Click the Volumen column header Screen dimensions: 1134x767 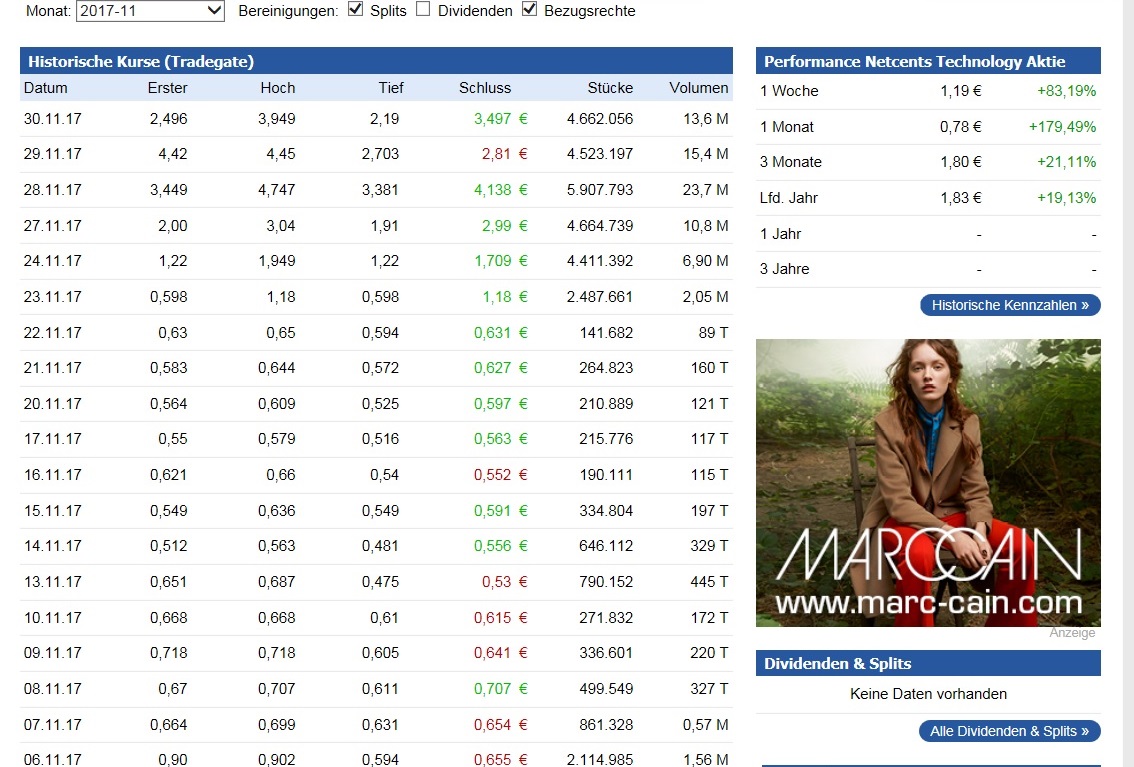pyautogui.click(x=698, y=88)
